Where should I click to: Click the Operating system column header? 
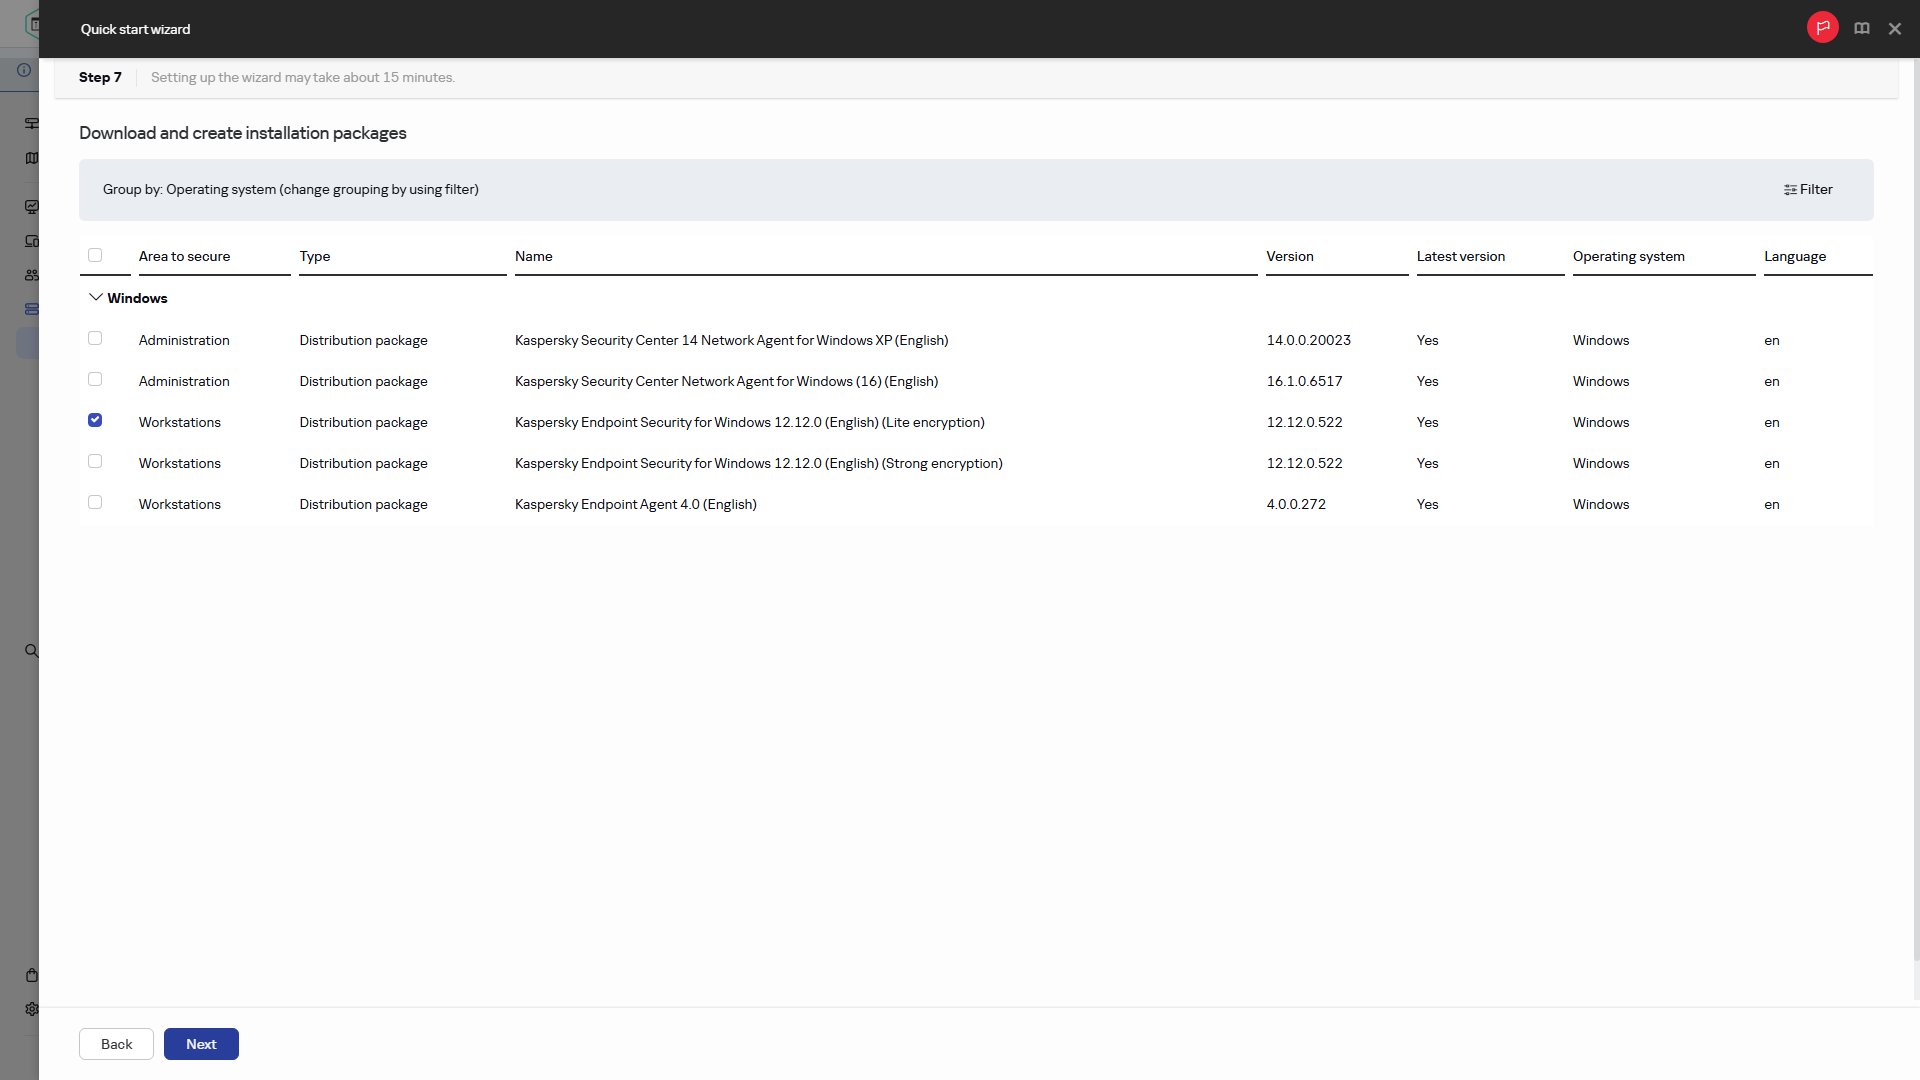coord(1628,257)
